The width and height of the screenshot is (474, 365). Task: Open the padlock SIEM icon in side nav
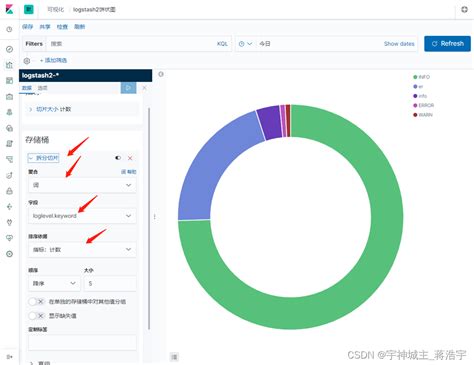(x=9, y=191)
